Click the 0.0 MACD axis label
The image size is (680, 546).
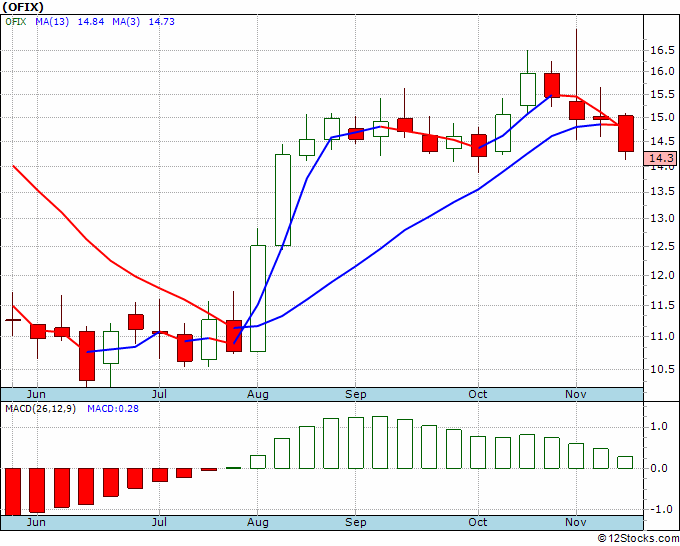pyautogui.click(x=658, y=468)
